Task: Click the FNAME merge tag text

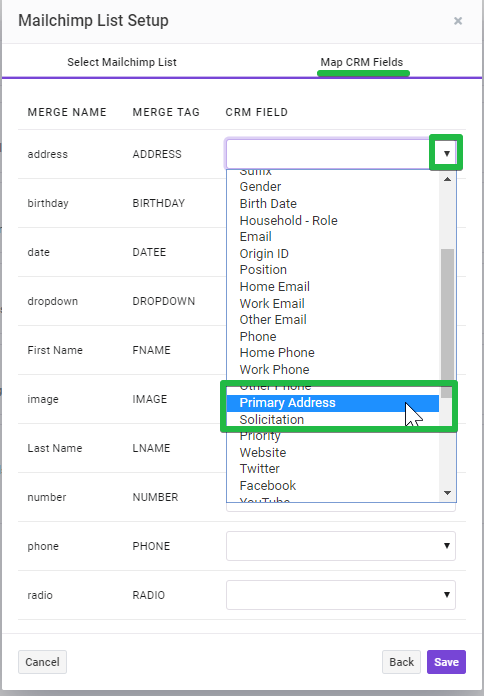Action: pyautogui.click(x=151, y=350)
